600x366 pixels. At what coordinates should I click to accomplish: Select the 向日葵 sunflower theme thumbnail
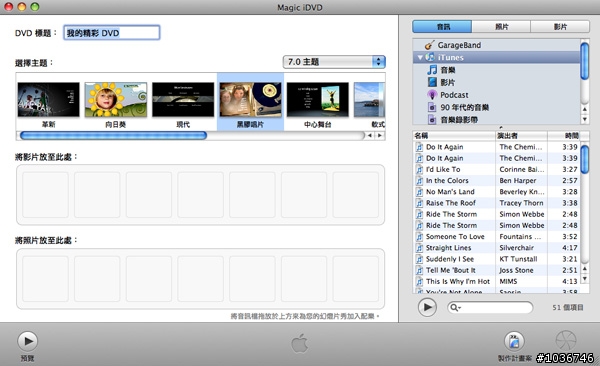pyautogui.click(x=116, y=100)
